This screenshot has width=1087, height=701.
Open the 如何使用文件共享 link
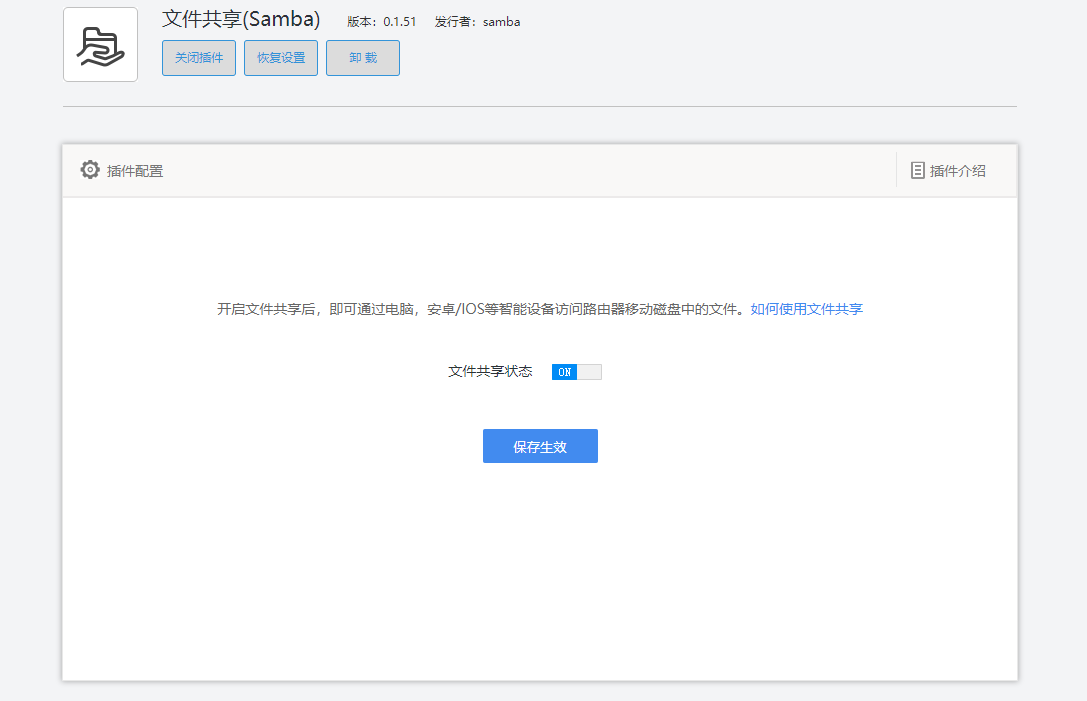click(806, 309)
